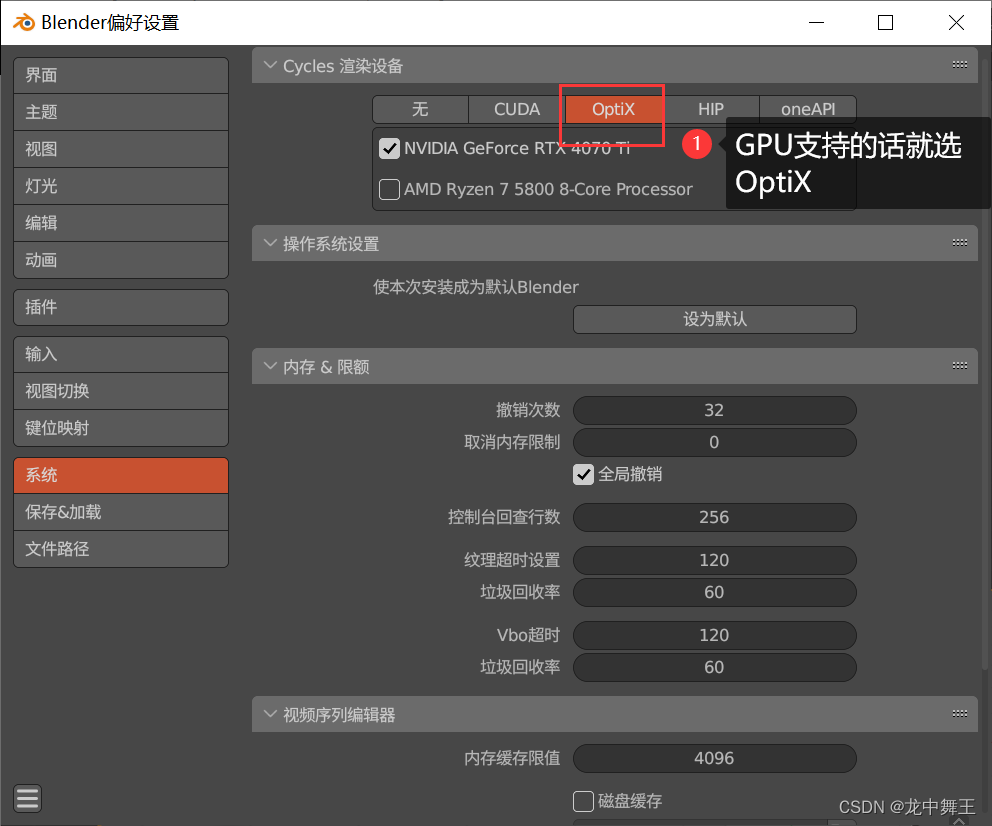Select the OptiX render device tab
The image size is (992, 826).
[x=613, y=109]
